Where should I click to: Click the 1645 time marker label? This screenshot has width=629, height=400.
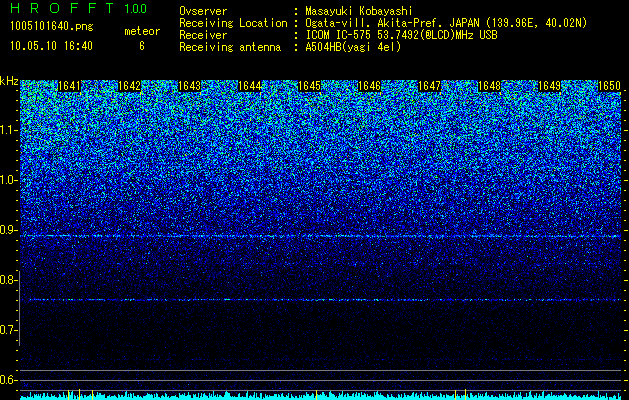[x=310, y=86]
